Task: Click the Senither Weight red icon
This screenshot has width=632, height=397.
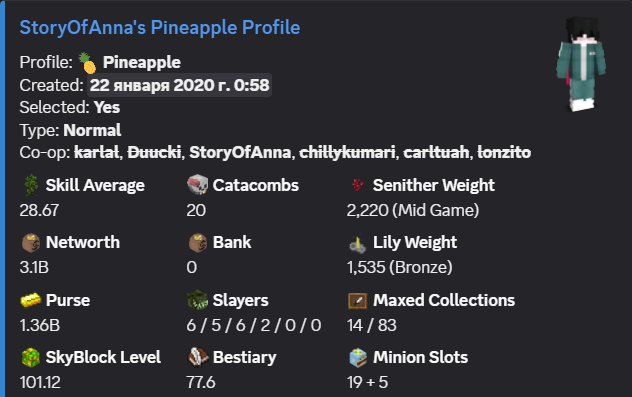Action: point(358,185)
